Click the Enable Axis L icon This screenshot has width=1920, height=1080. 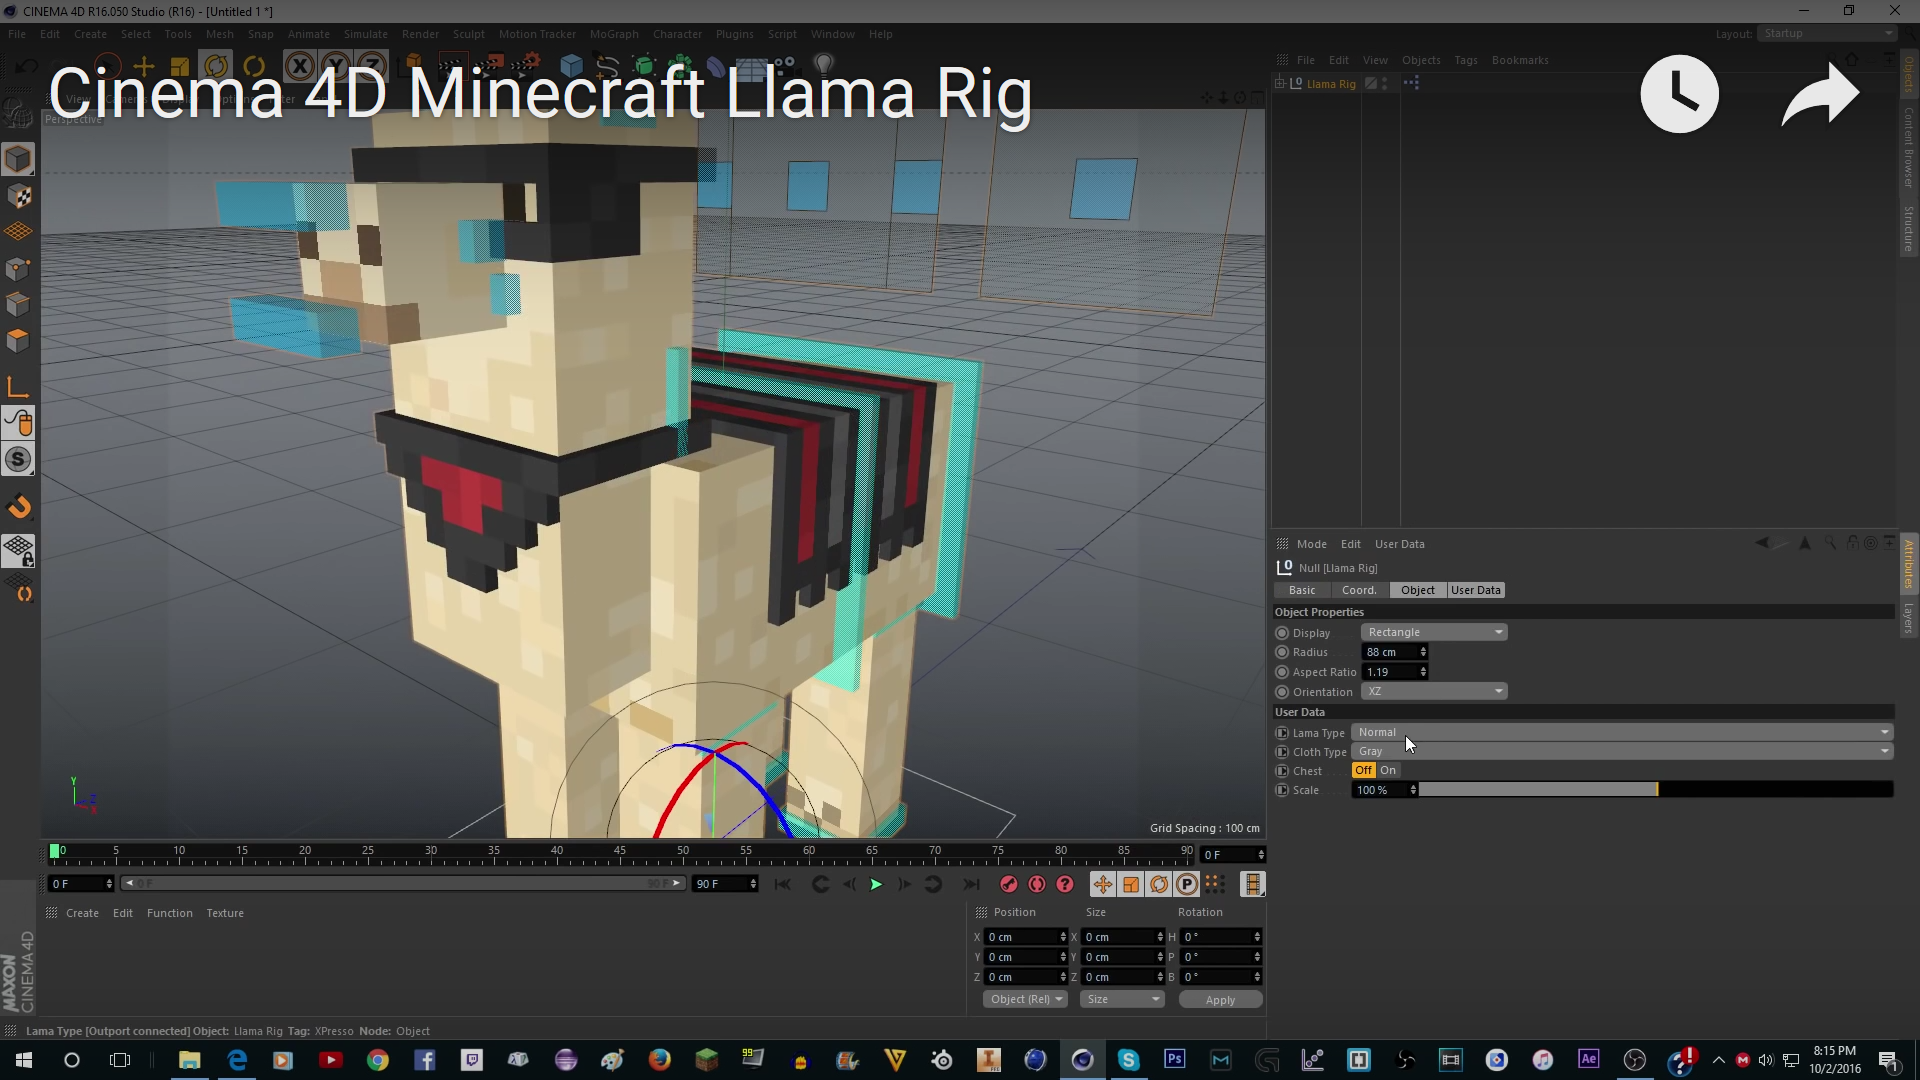pyautogui.click(x=18, y=387)
